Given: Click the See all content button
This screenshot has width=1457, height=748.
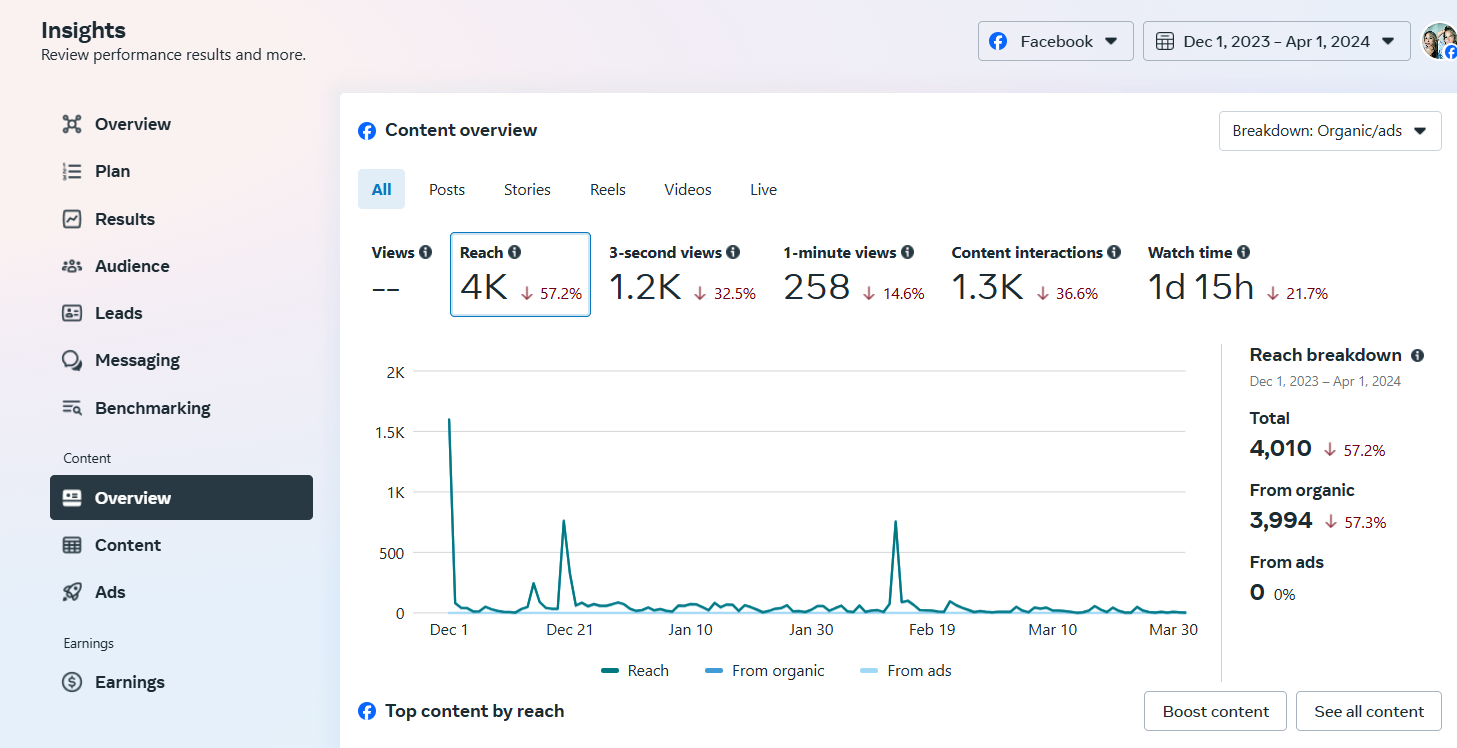Looking at the screenshot, I should click(x=1368, y=711).
